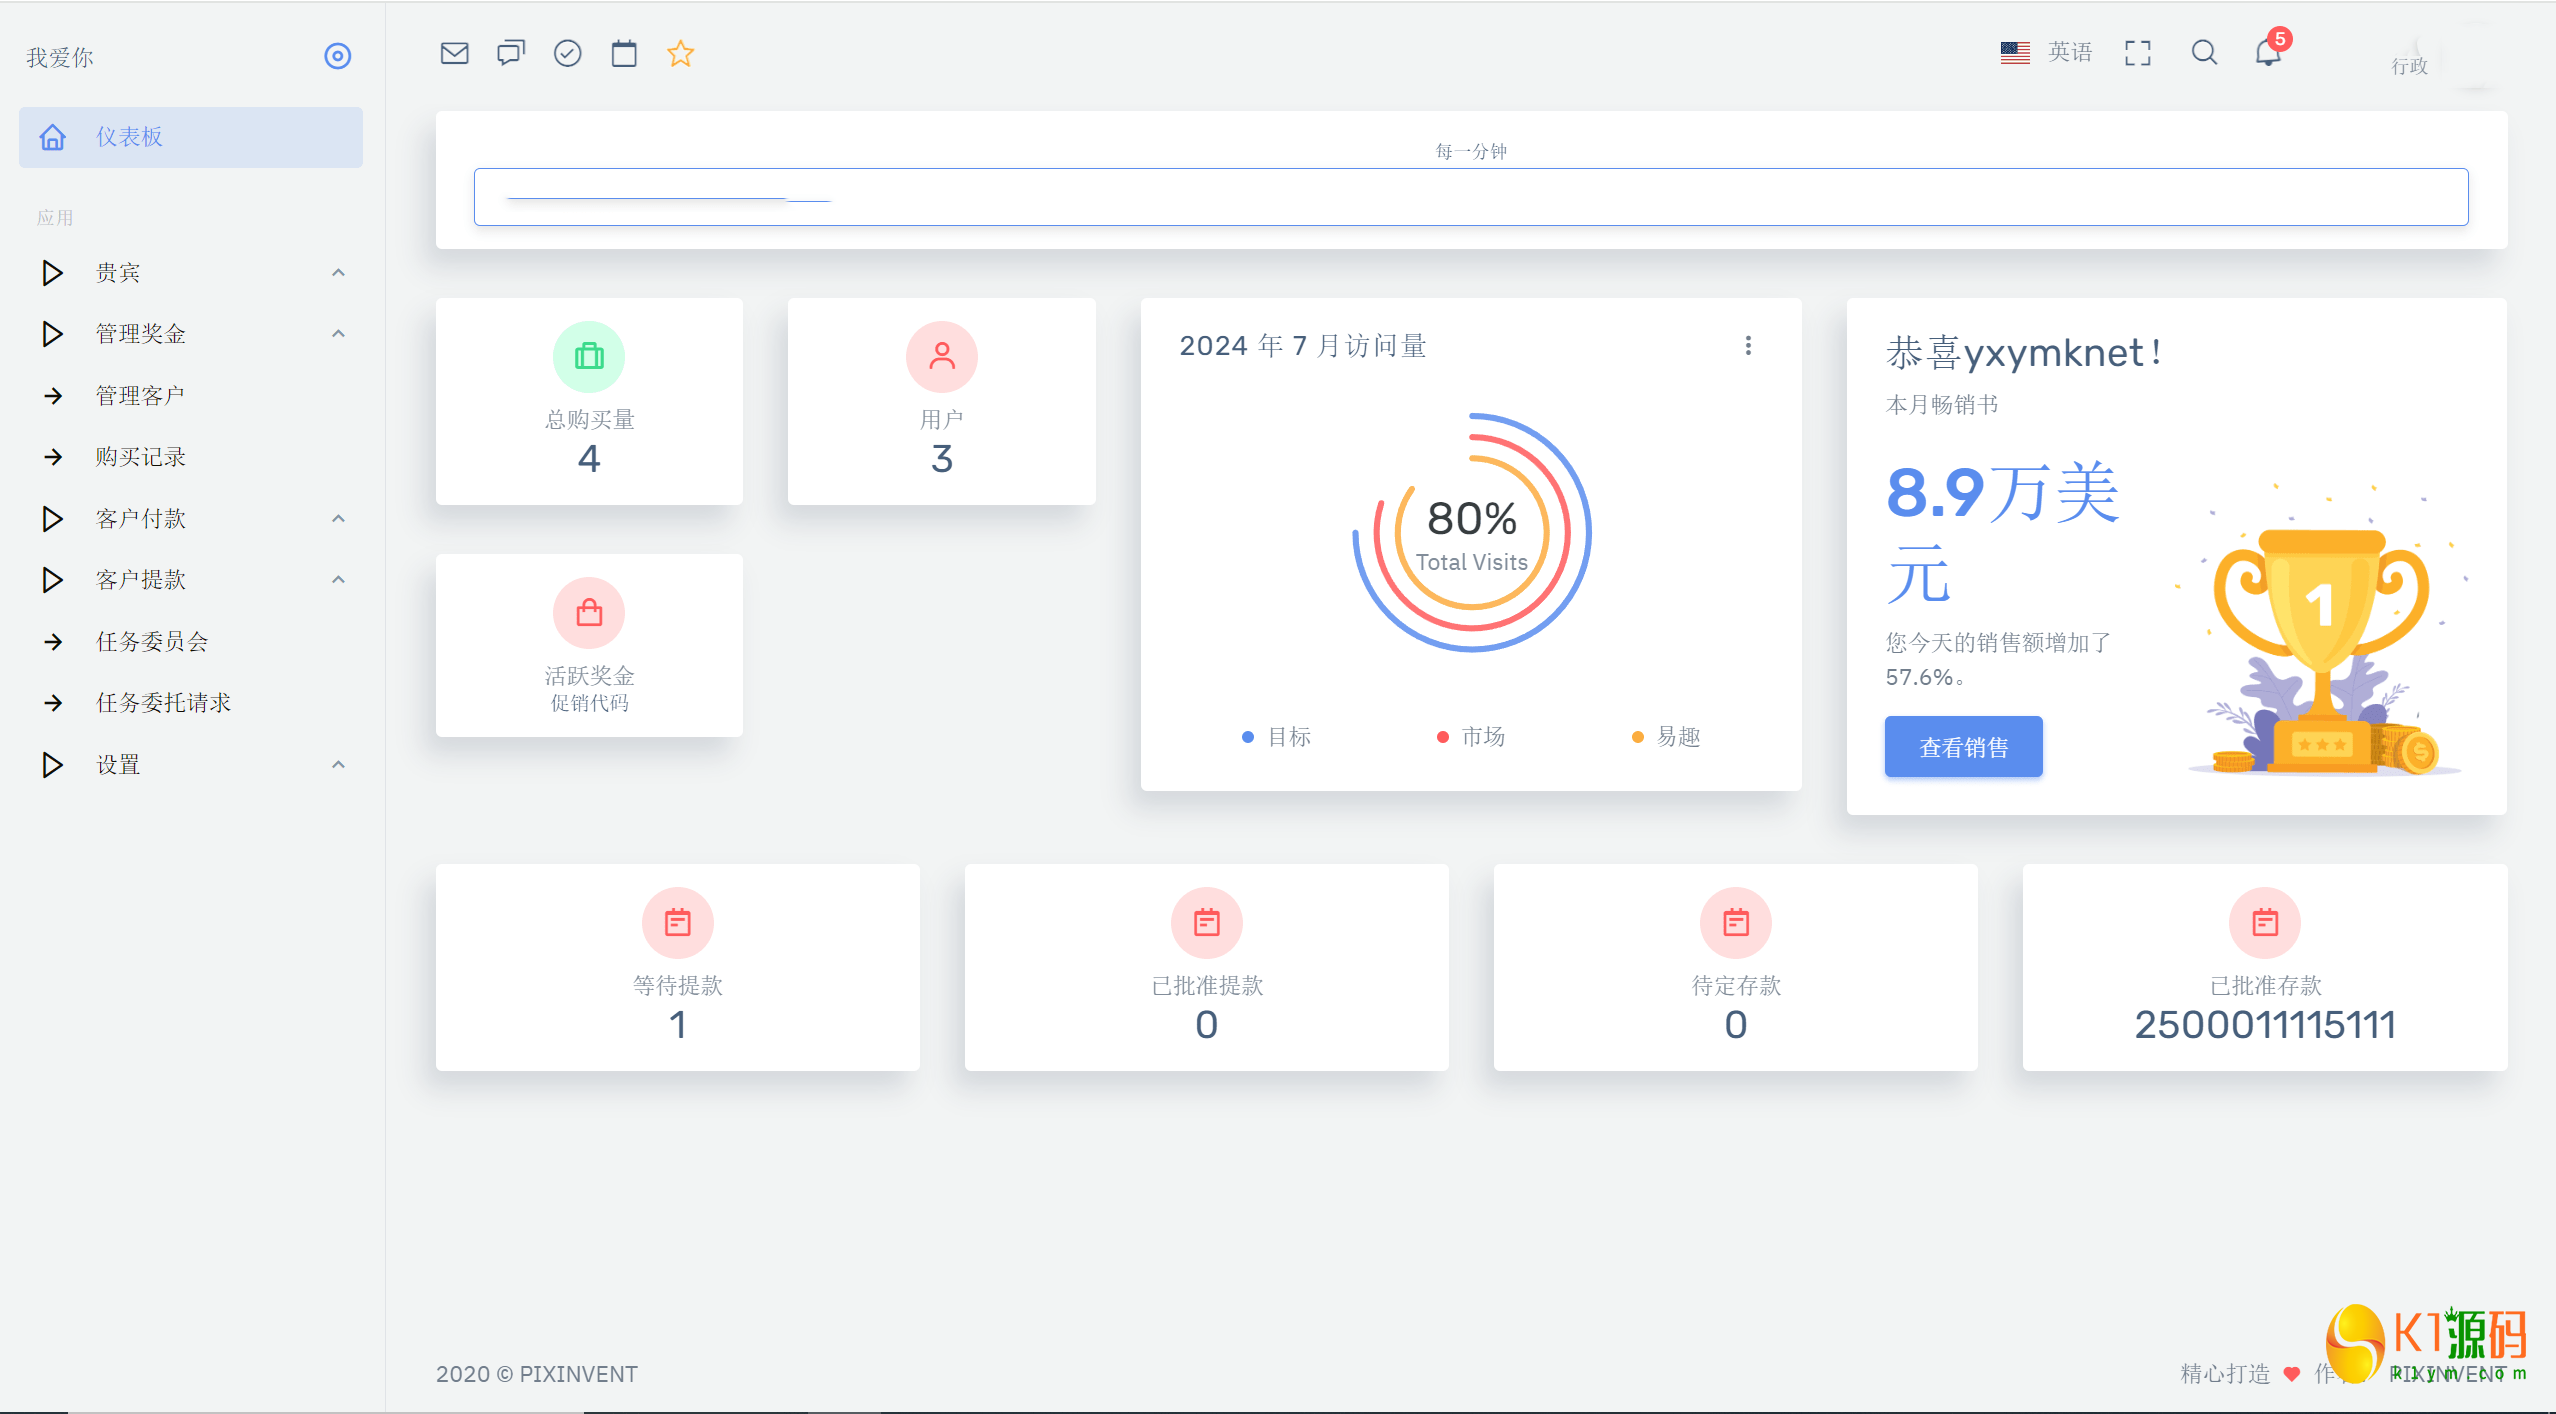Select 仪表板 in the sidebar
Viewport: 2556px width, 1414px height.
coord(191,137)
